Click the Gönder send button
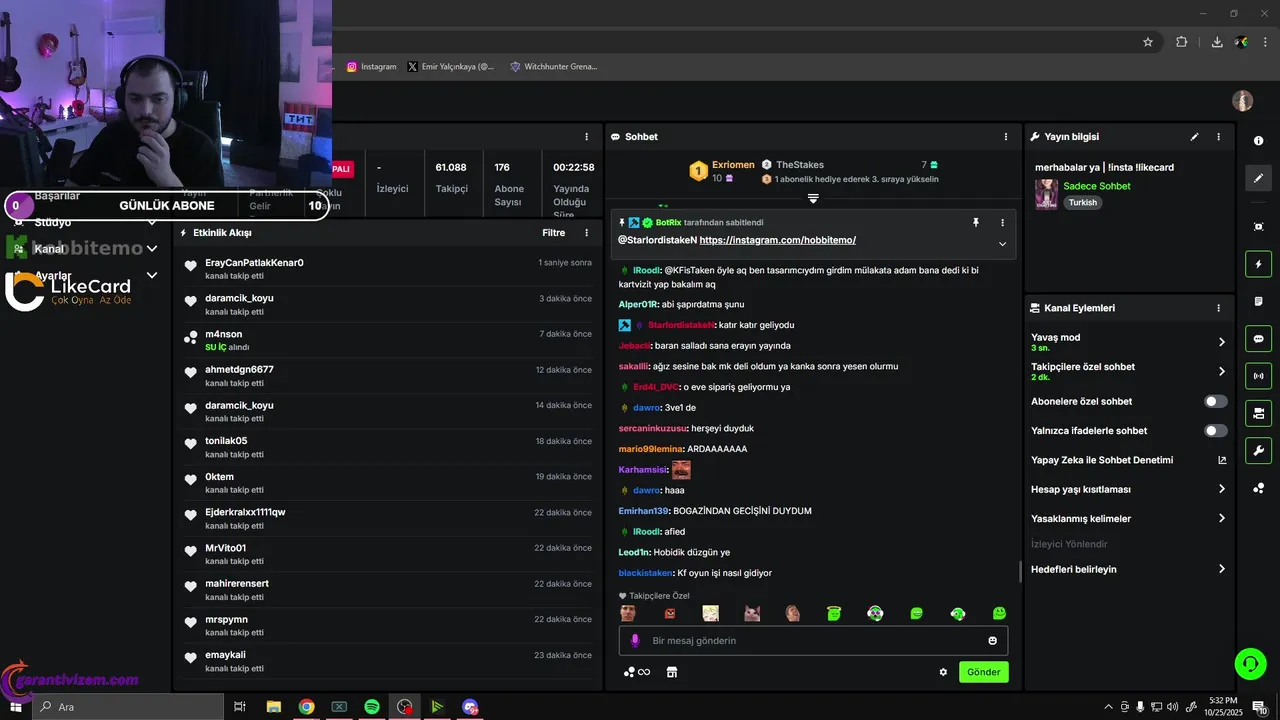This screenshot has width=1280, height=720. (983, 672)
